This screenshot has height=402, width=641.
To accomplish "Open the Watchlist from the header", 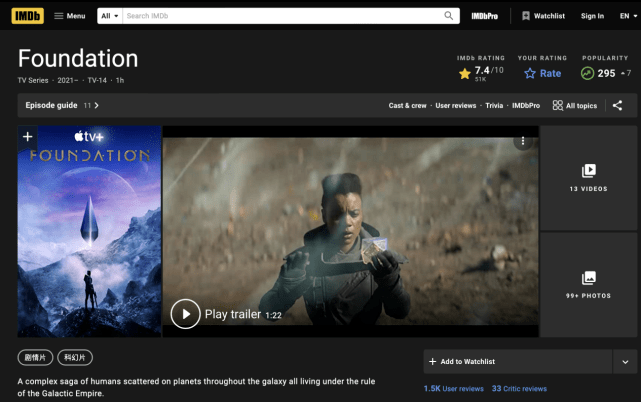I will pyautogui.click(x=543, y=16).
